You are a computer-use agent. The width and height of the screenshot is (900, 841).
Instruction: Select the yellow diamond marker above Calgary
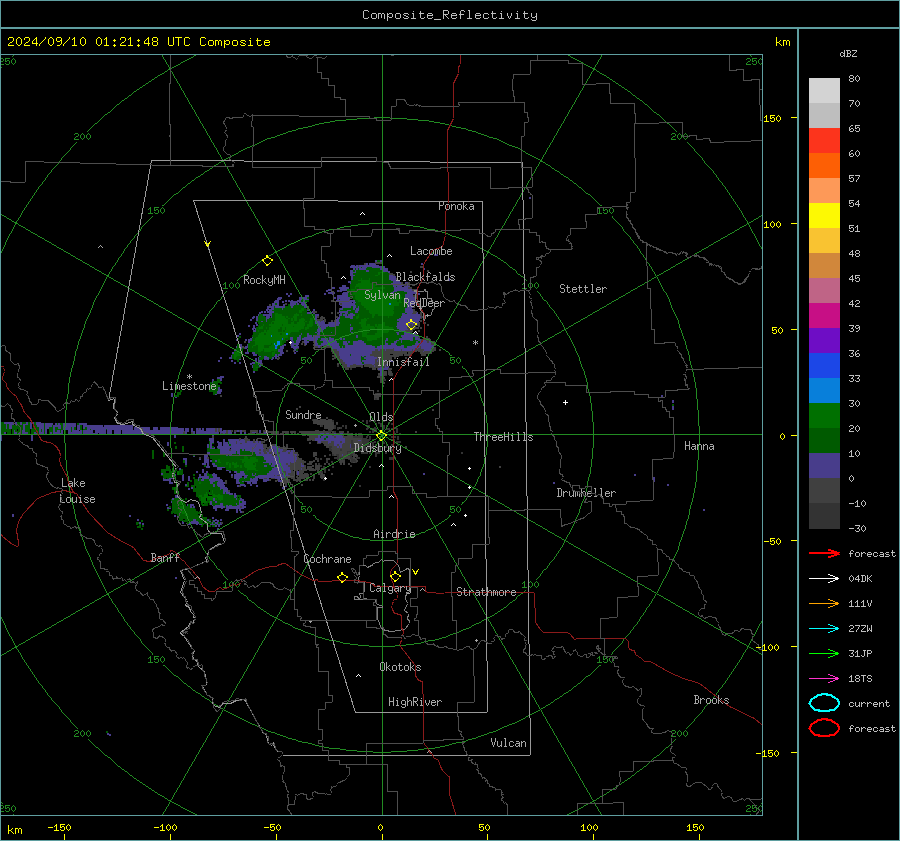[395, 576]
